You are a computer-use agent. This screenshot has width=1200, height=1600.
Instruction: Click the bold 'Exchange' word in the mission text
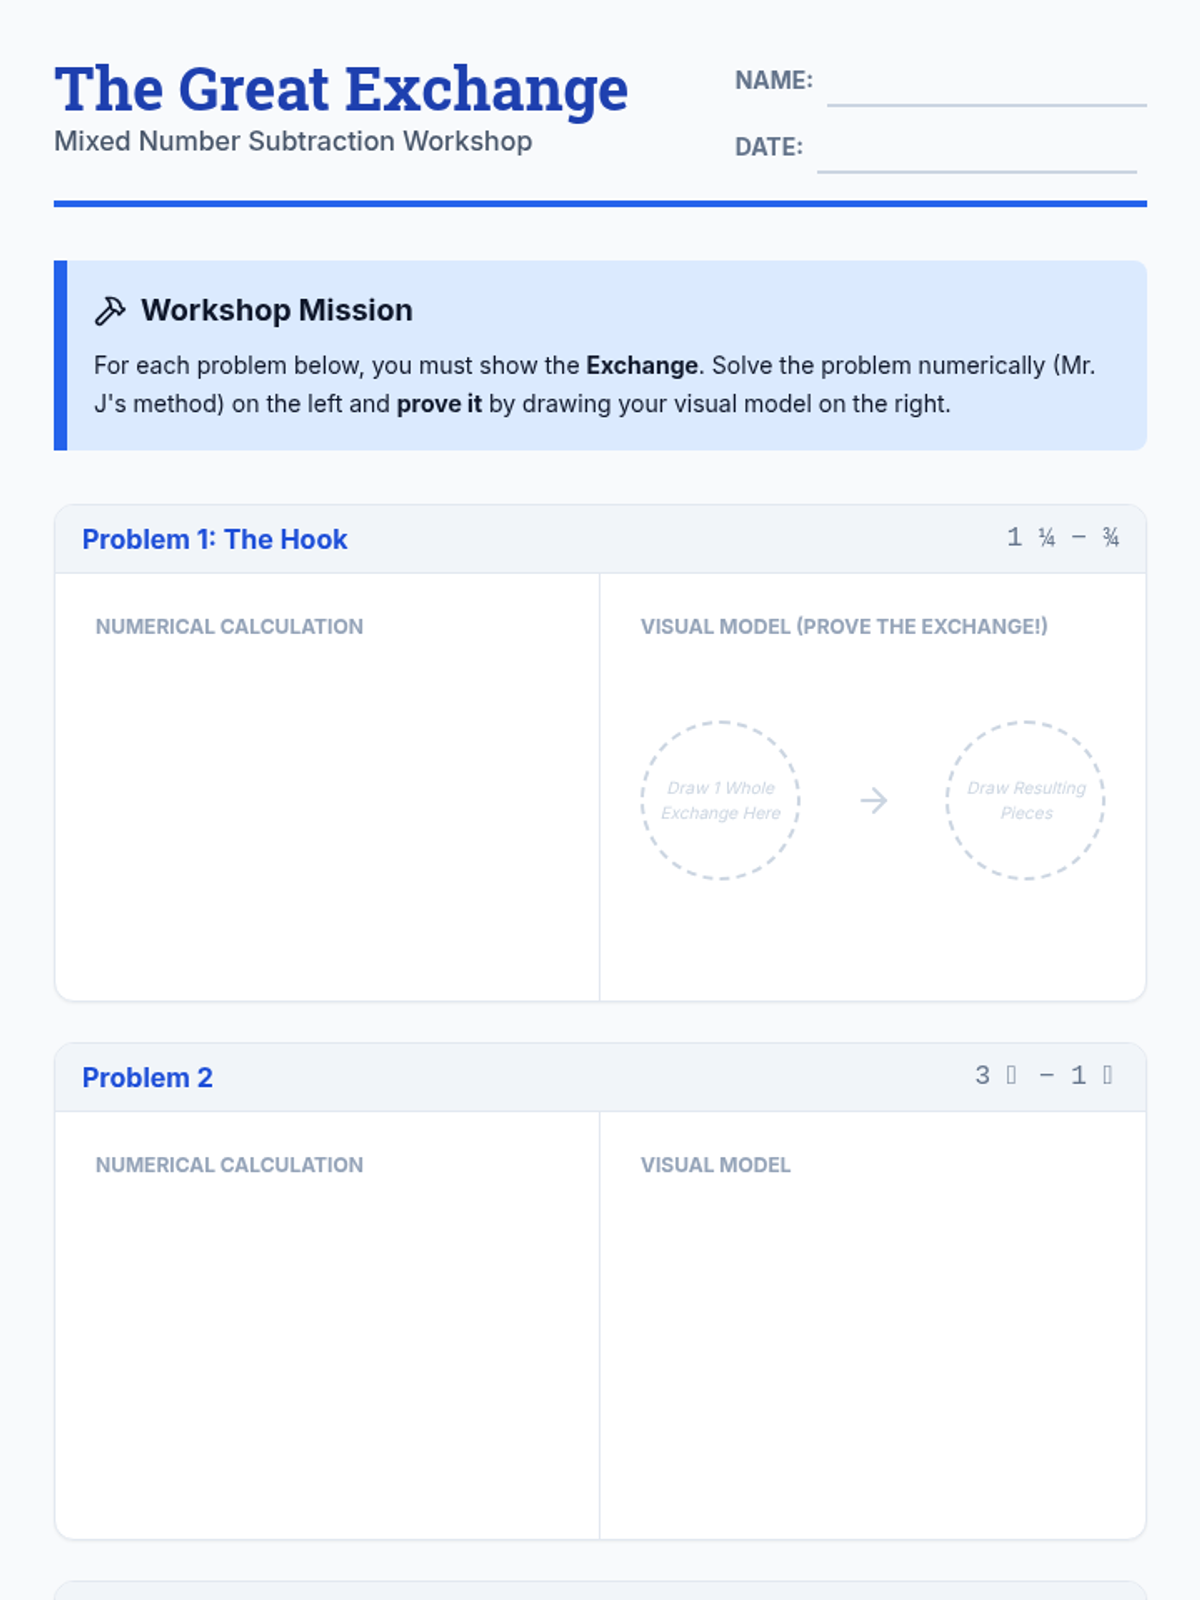pyautogui.click(x=641, y=365)
